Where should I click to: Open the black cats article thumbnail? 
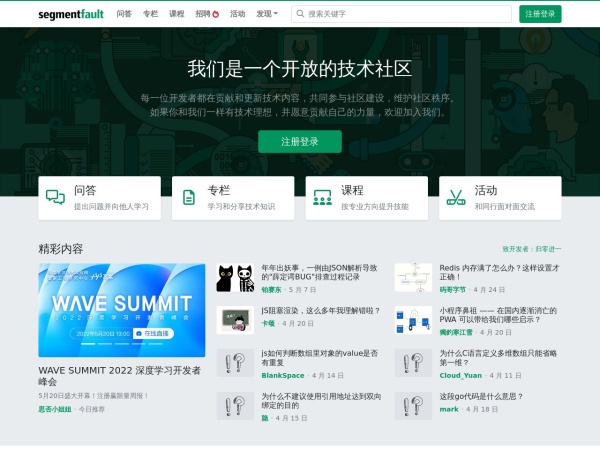(x=235, y=278)
